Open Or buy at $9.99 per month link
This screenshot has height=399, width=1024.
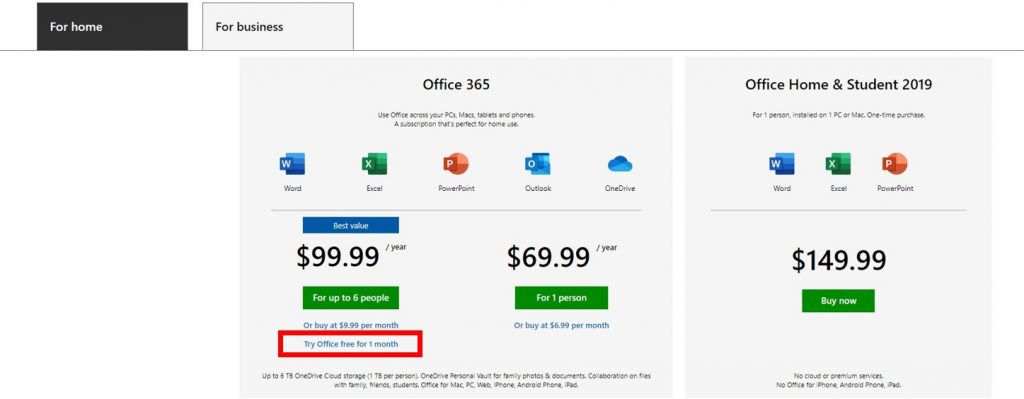(351, 325)
